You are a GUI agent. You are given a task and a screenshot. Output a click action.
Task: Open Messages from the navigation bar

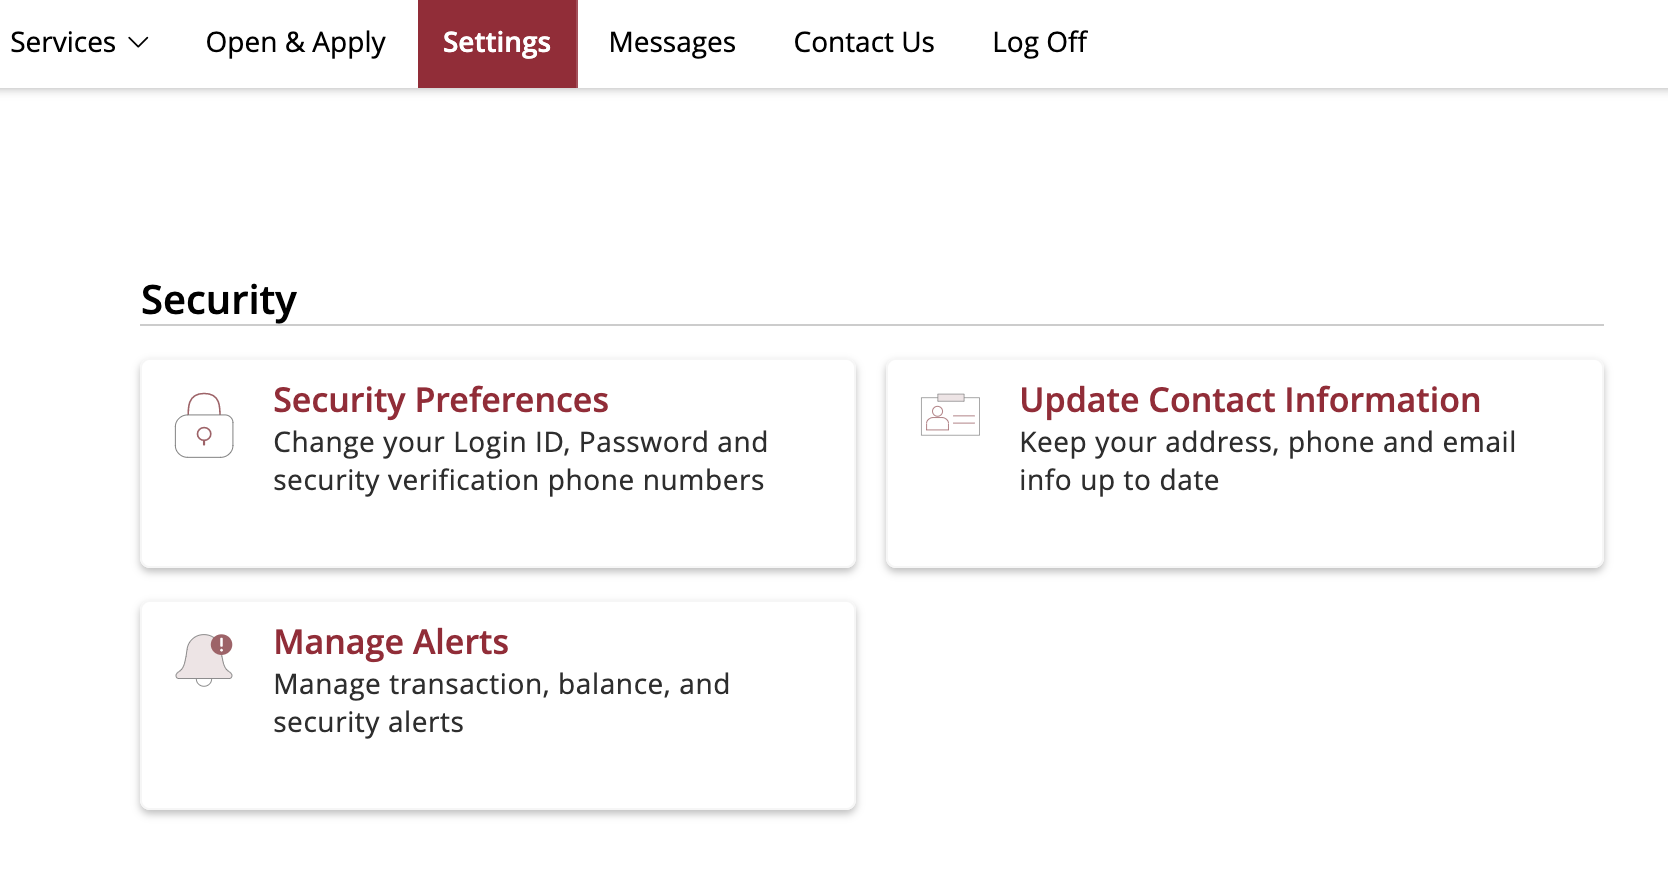672,42
